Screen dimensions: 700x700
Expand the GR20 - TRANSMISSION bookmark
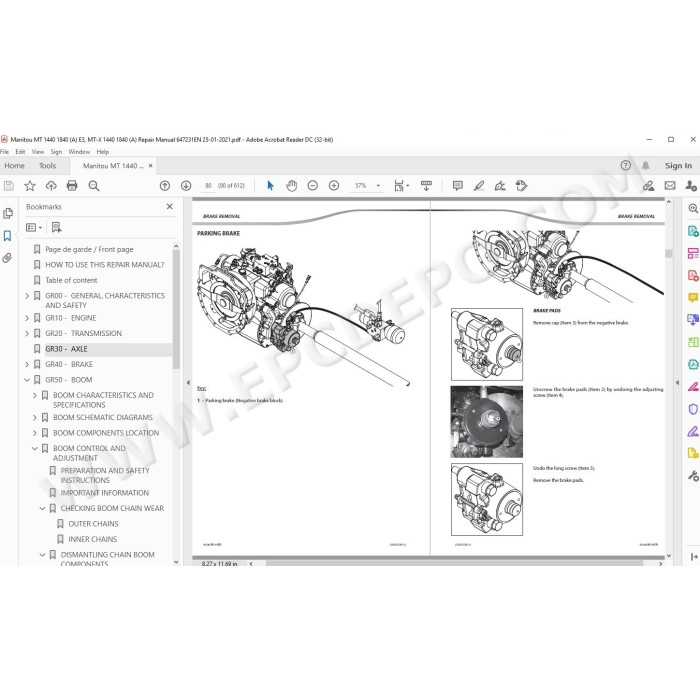[27, 333]
